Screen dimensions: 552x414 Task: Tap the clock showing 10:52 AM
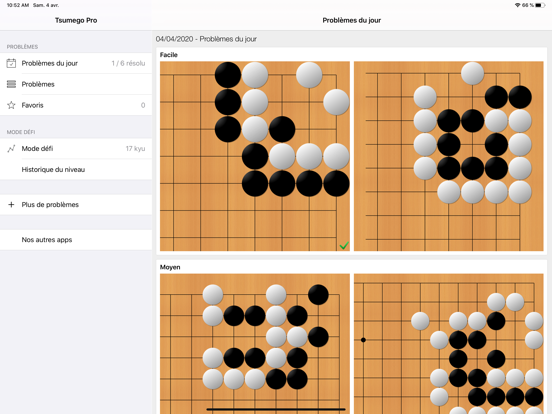pos(18,5)
